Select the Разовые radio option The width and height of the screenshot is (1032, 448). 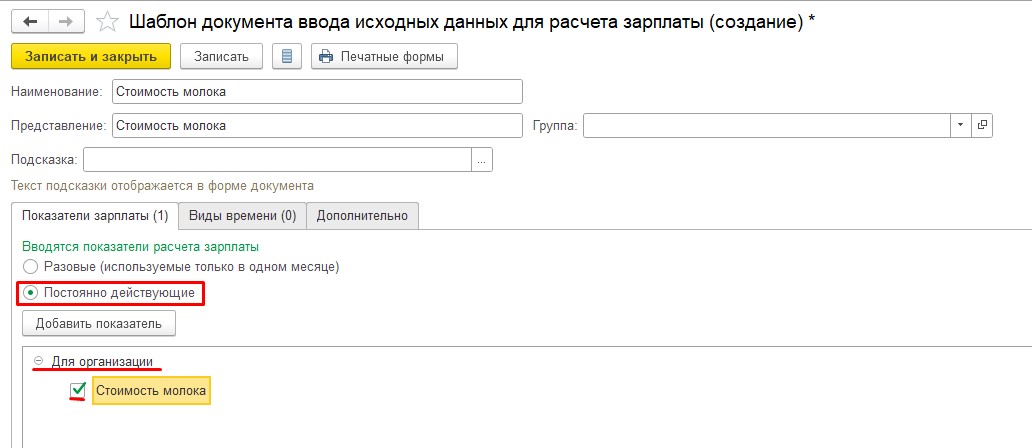point(31,267)
